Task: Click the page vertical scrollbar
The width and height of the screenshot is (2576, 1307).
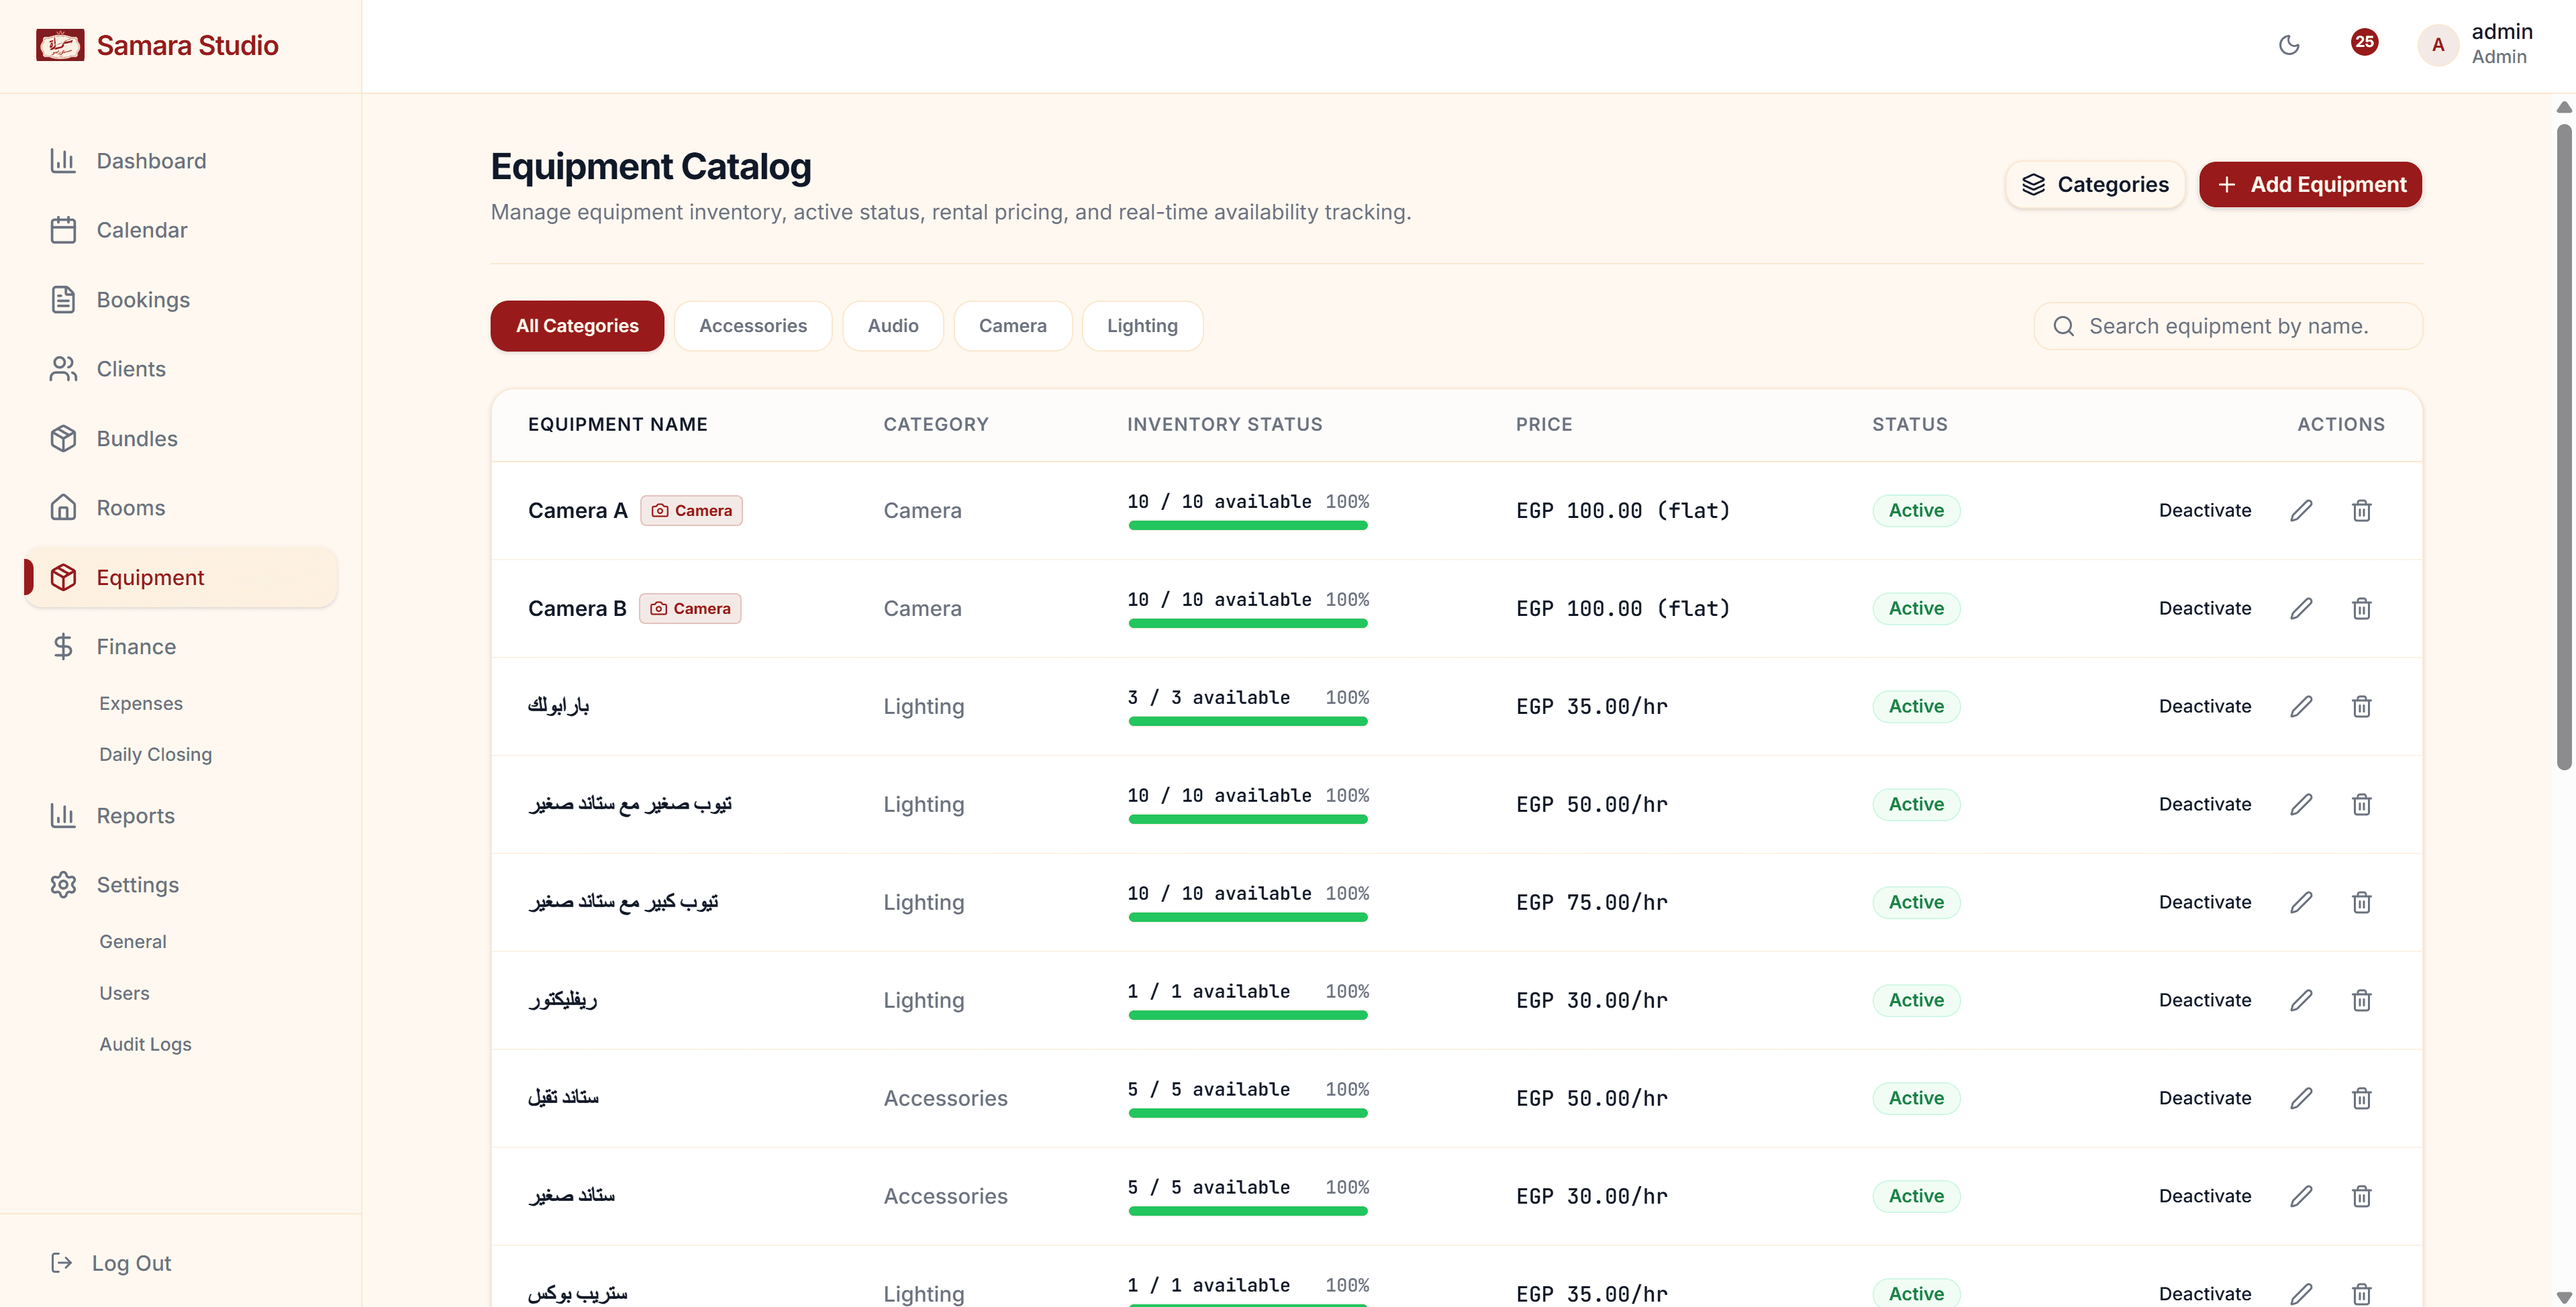Action: (x=2564, y=446)
